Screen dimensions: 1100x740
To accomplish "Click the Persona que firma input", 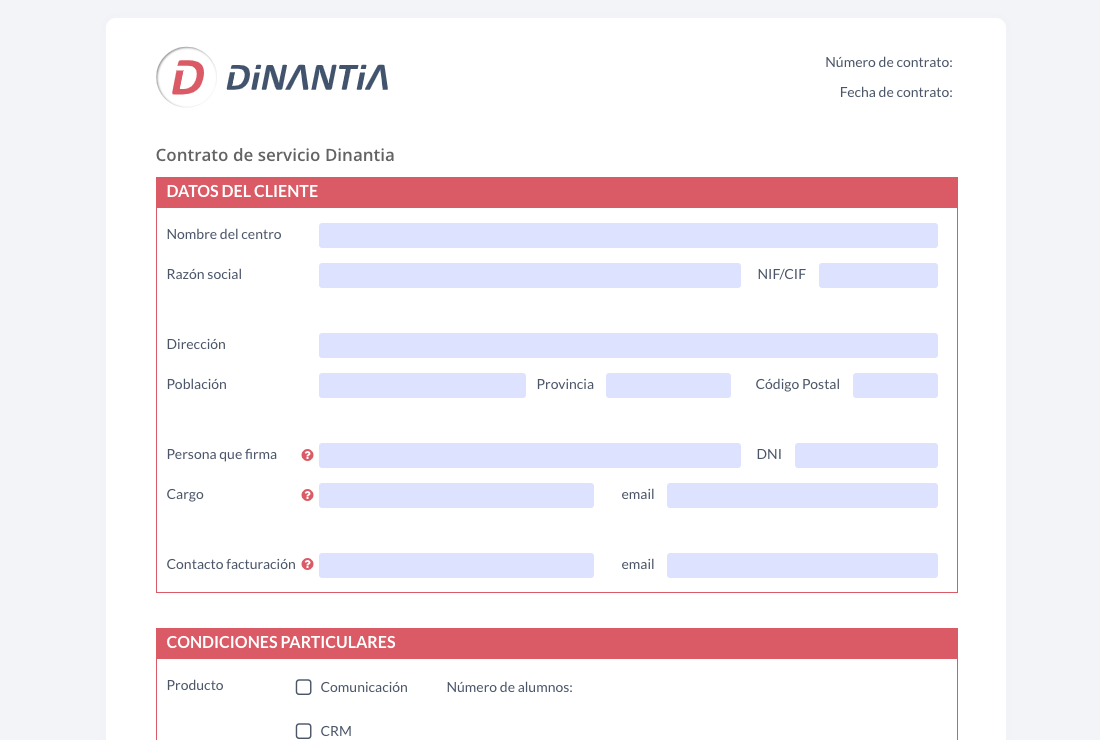I will (x=529, y=455).
